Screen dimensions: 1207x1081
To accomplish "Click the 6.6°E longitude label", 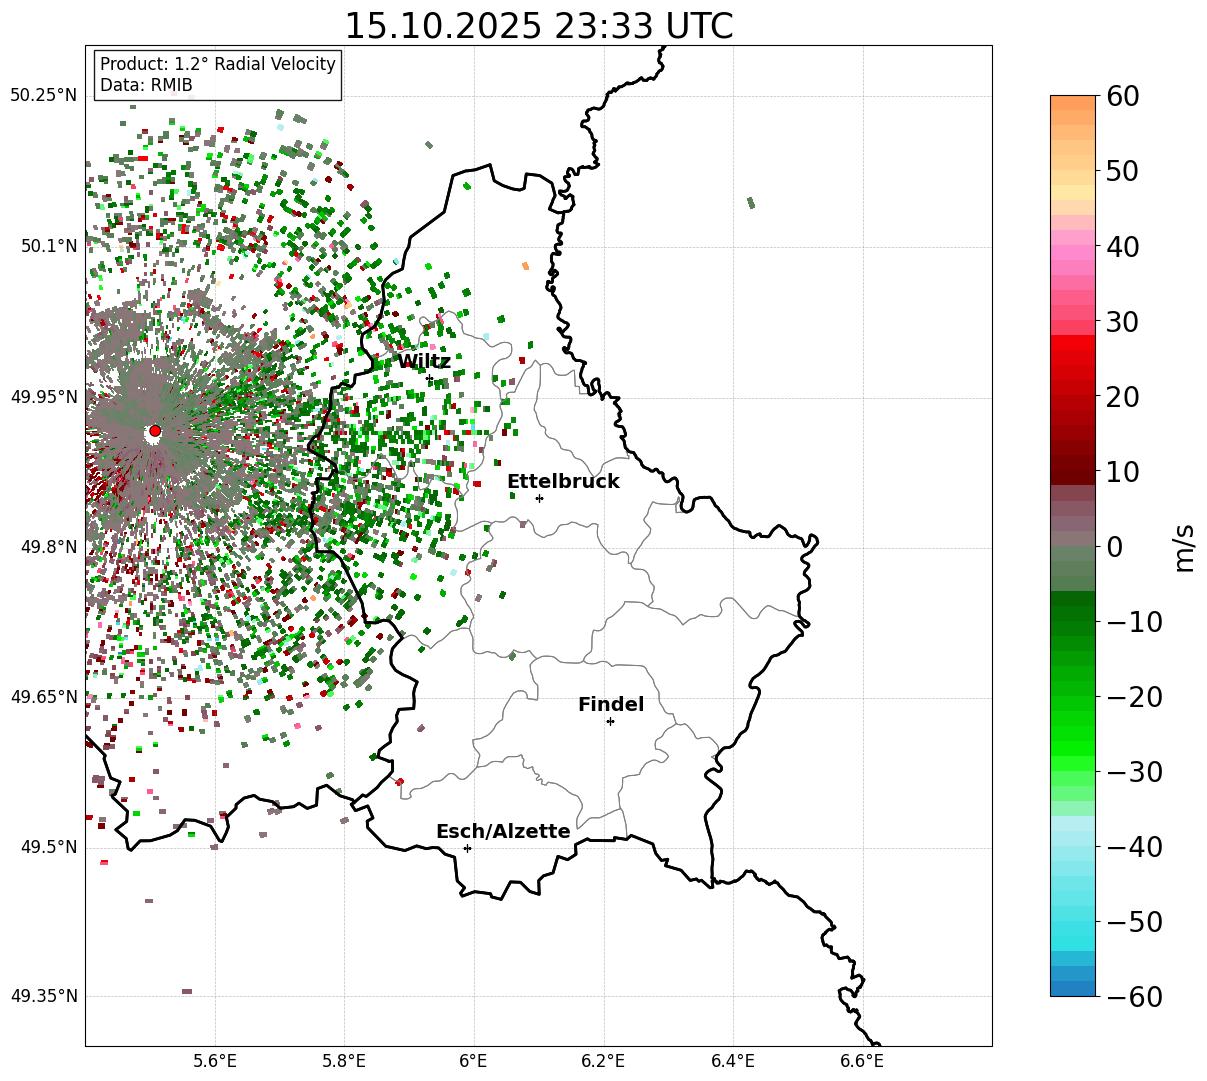I will pyautogui.click(x=862, y=1061).
